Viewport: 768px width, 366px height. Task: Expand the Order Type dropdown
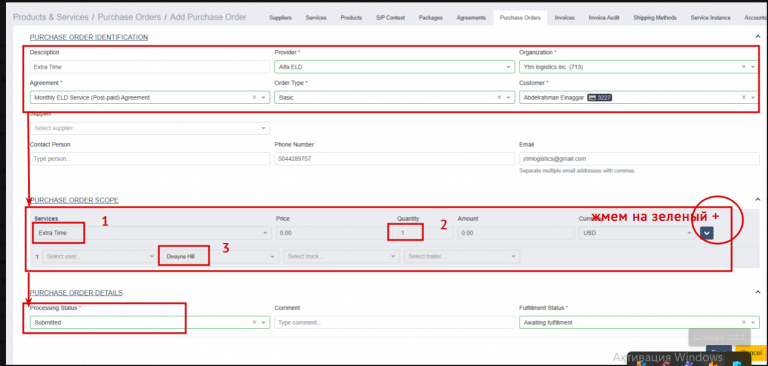(x=509, y=98)
